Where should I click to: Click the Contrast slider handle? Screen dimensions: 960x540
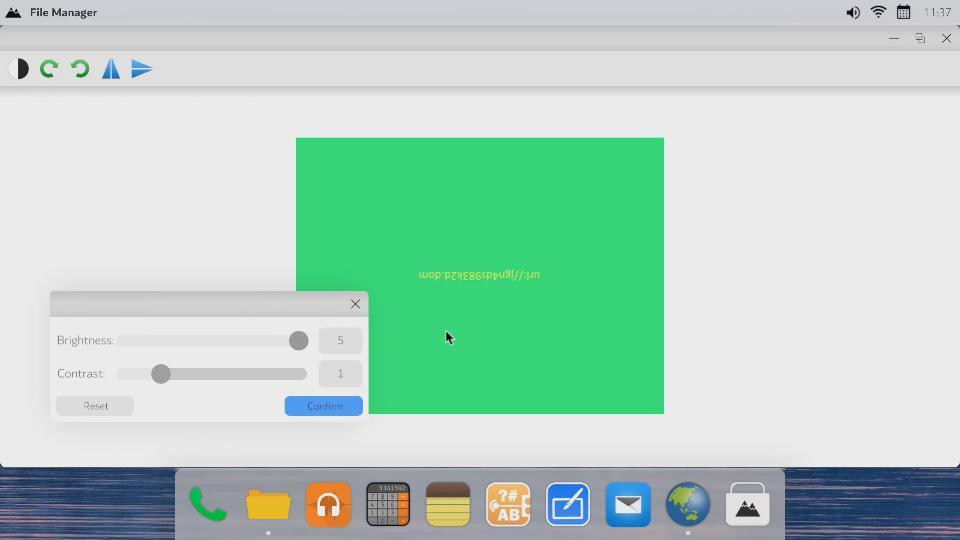click(x=161, y=373)
